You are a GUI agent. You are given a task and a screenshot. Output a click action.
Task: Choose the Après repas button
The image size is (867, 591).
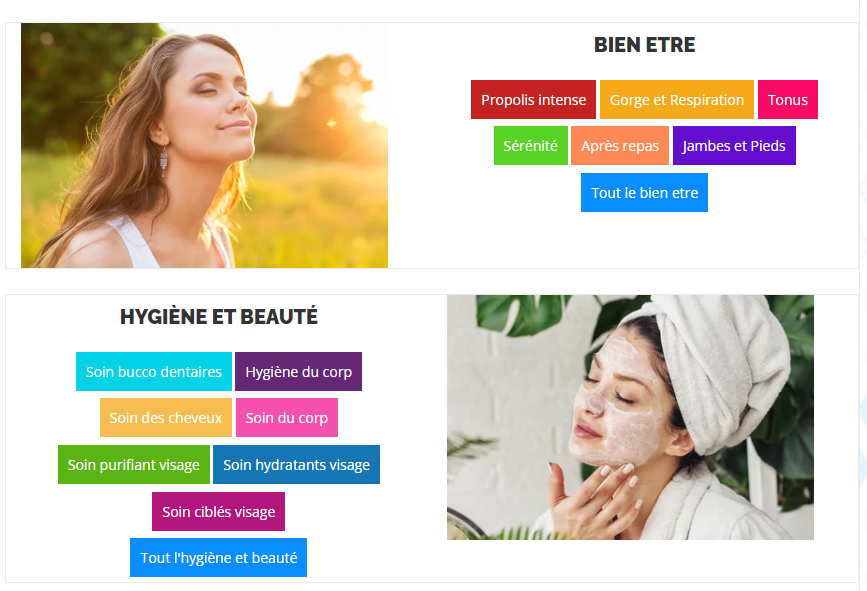pyautogui.click(x=619, y=145)
